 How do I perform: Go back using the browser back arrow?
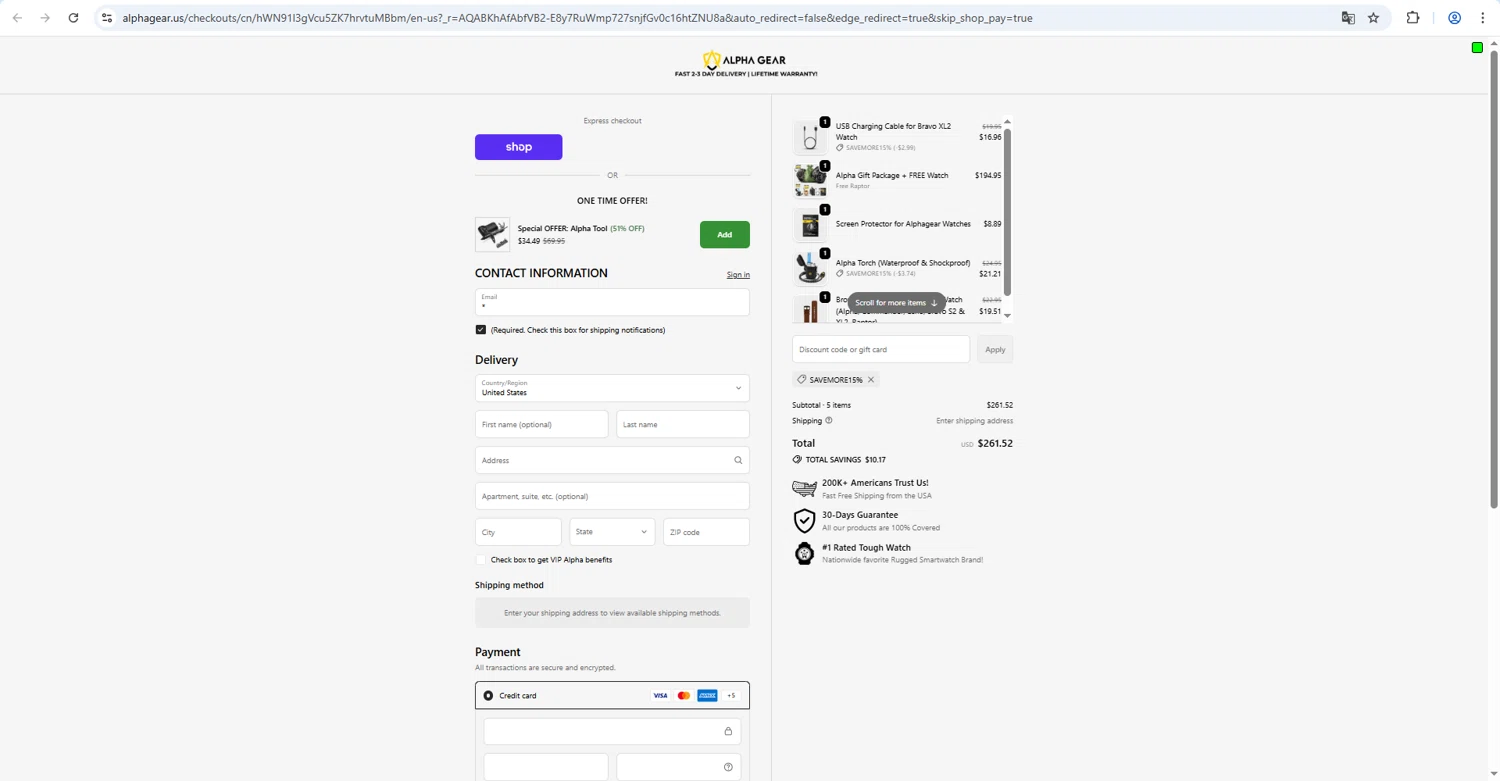click(x=17, y=18)
